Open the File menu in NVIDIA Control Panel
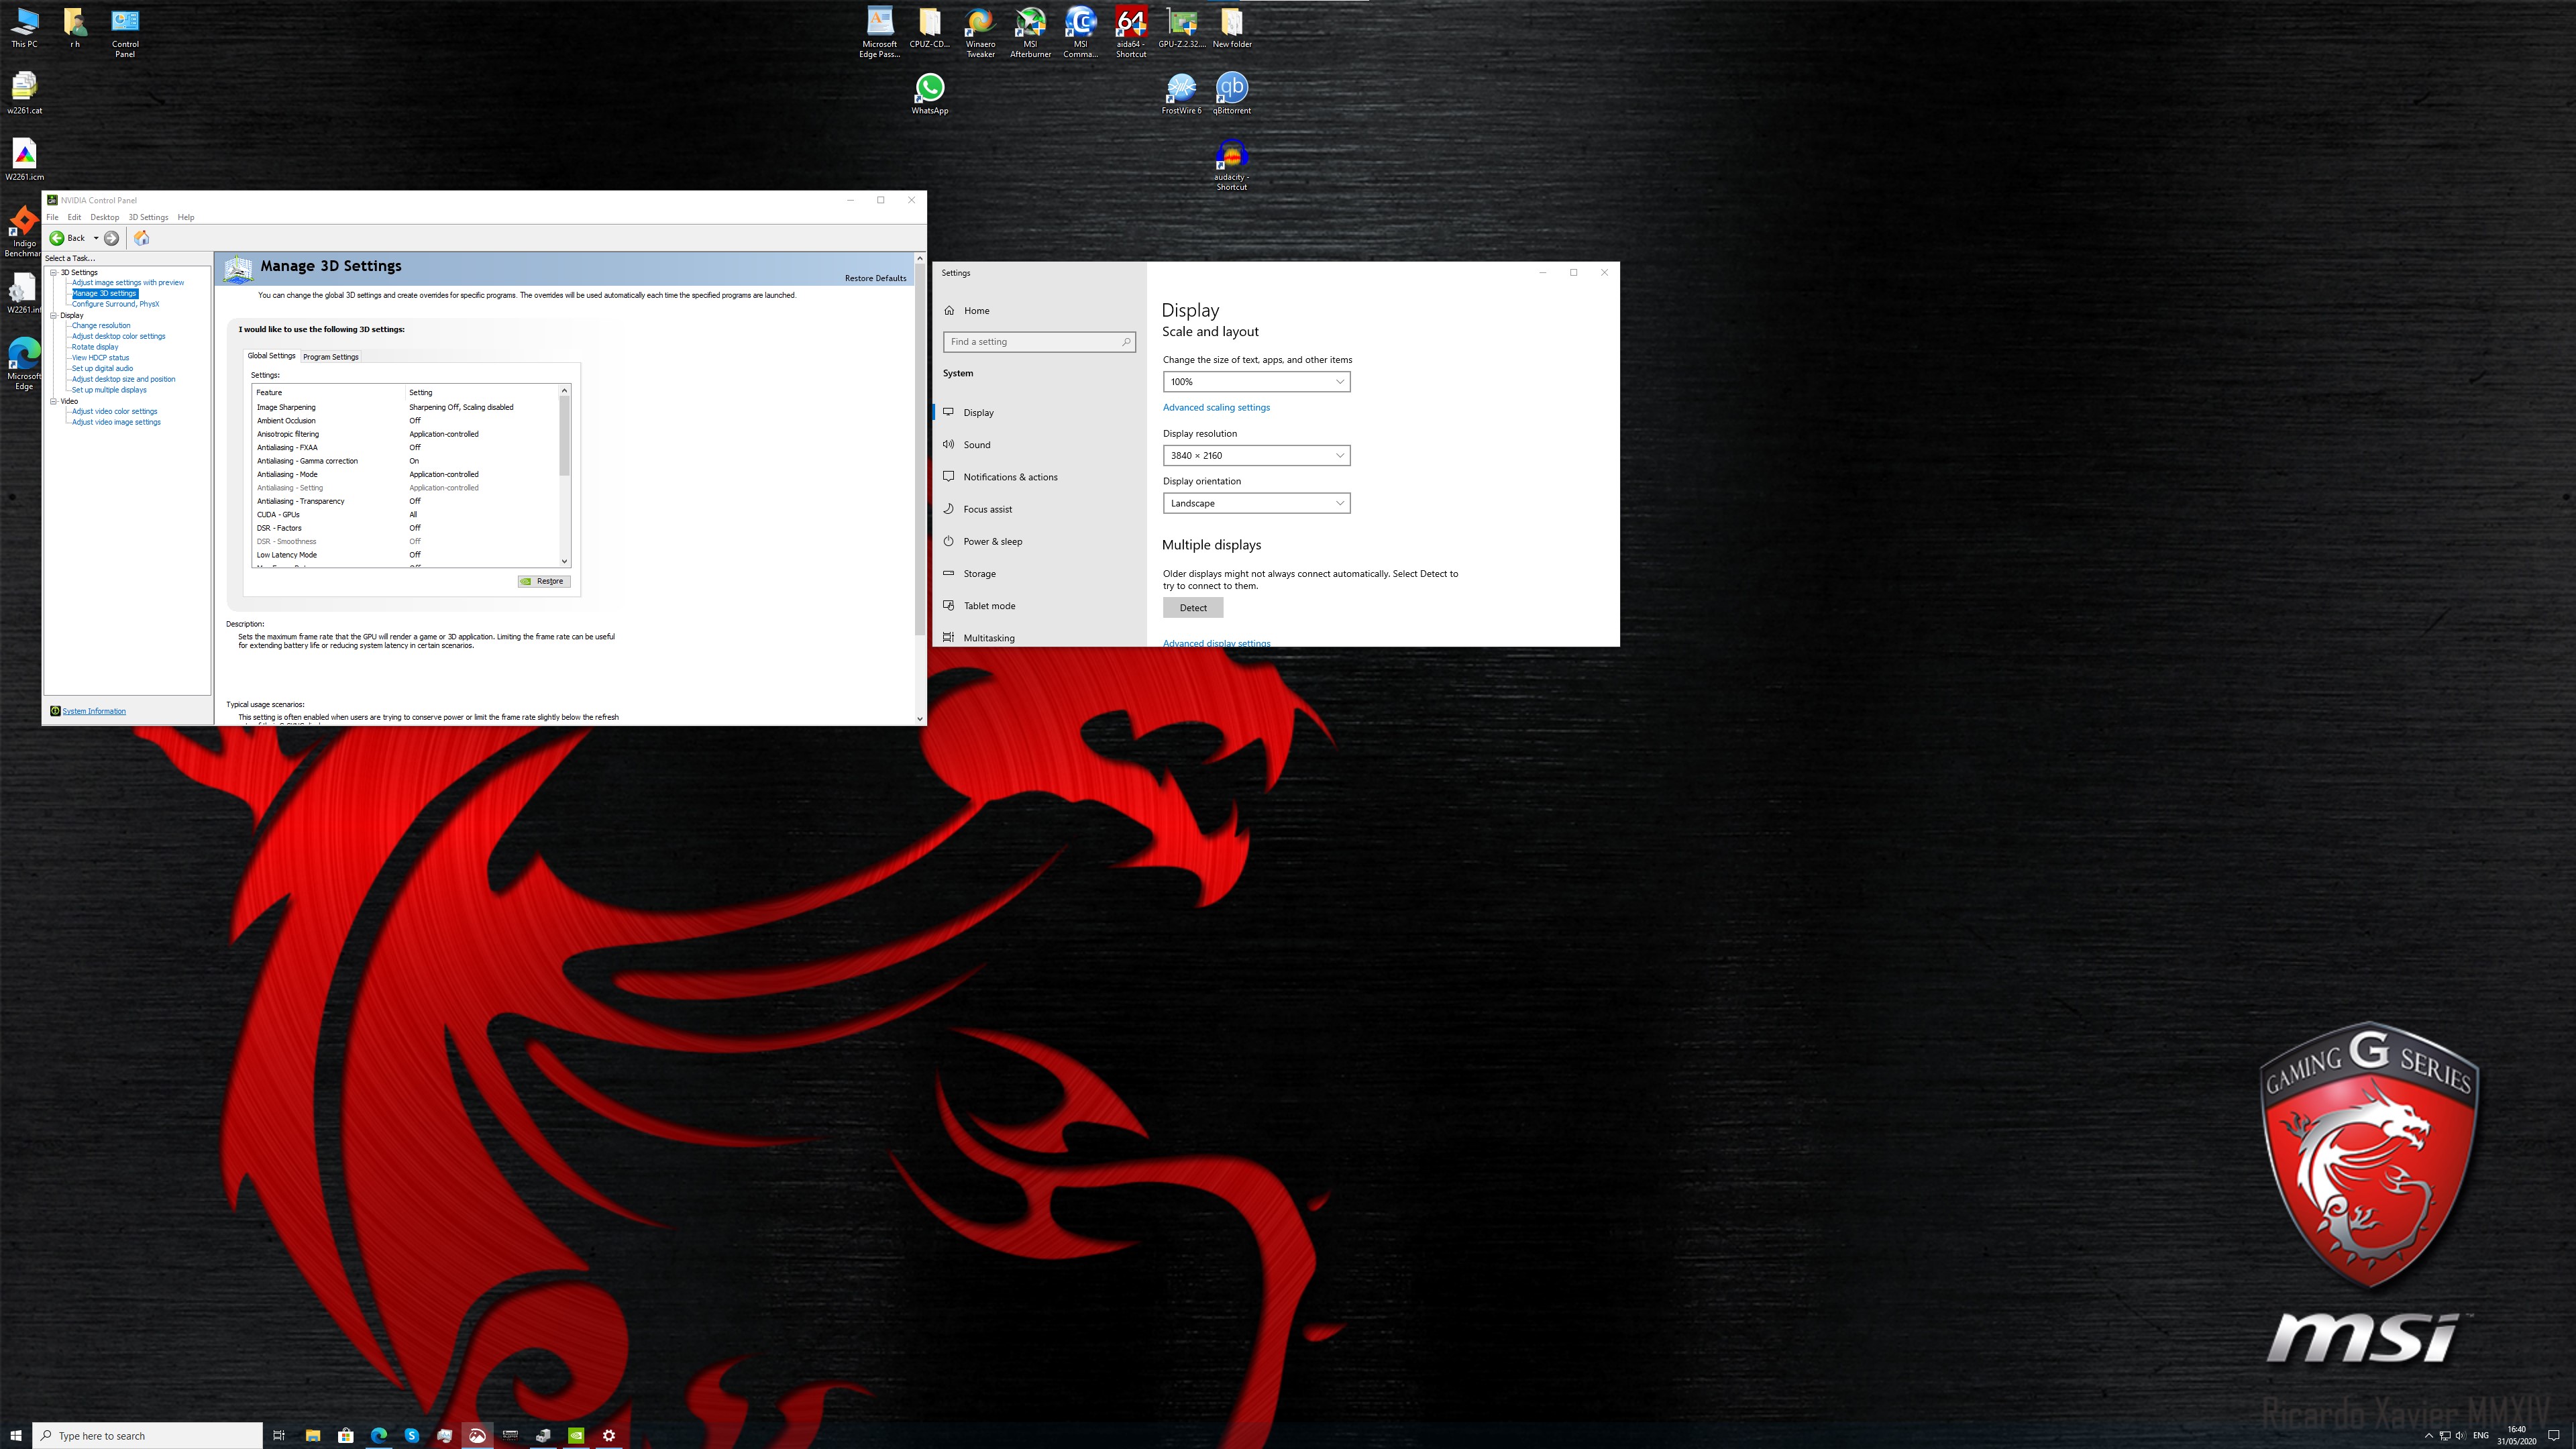The width and height of the screenshot is (2576, 1449). (x=52, y=217)
